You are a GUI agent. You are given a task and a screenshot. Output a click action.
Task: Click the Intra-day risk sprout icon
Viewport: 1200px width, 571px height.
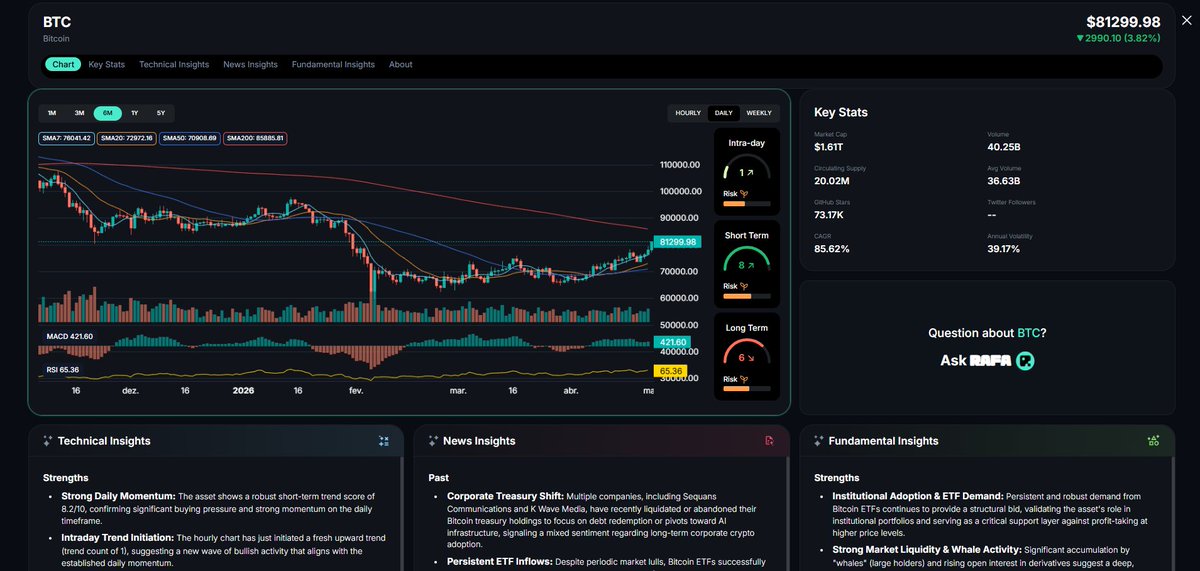[744, 194]
